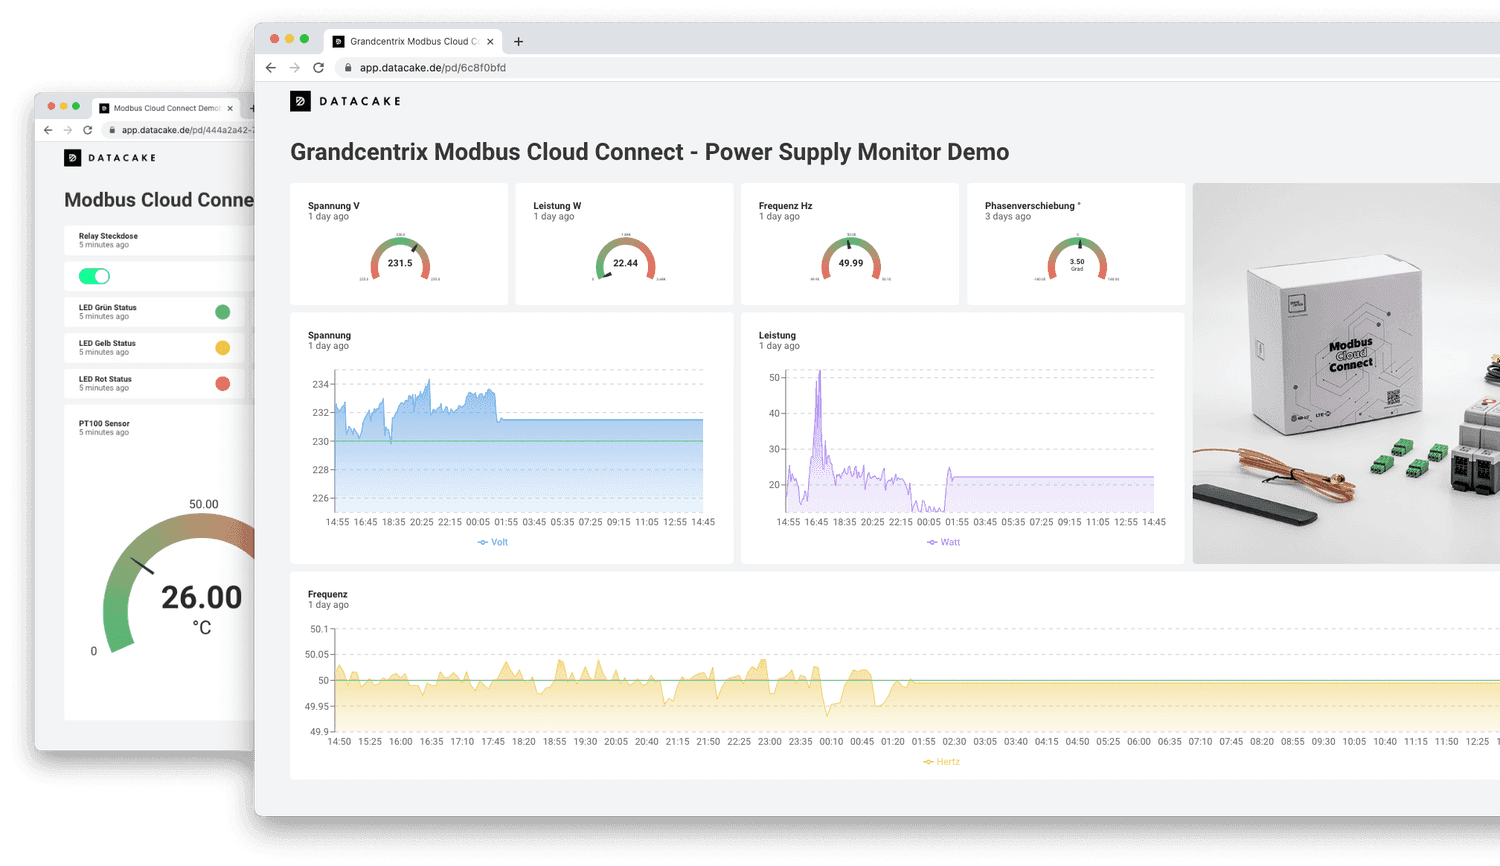Viewport: 1500px width, 866px height.
Task: Click the Datacake logo in the front window
Action: 345,101
